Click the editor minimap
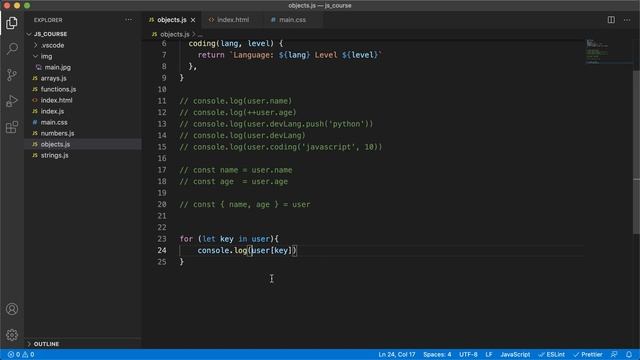 pyautogui.click(x=608, y=51)
